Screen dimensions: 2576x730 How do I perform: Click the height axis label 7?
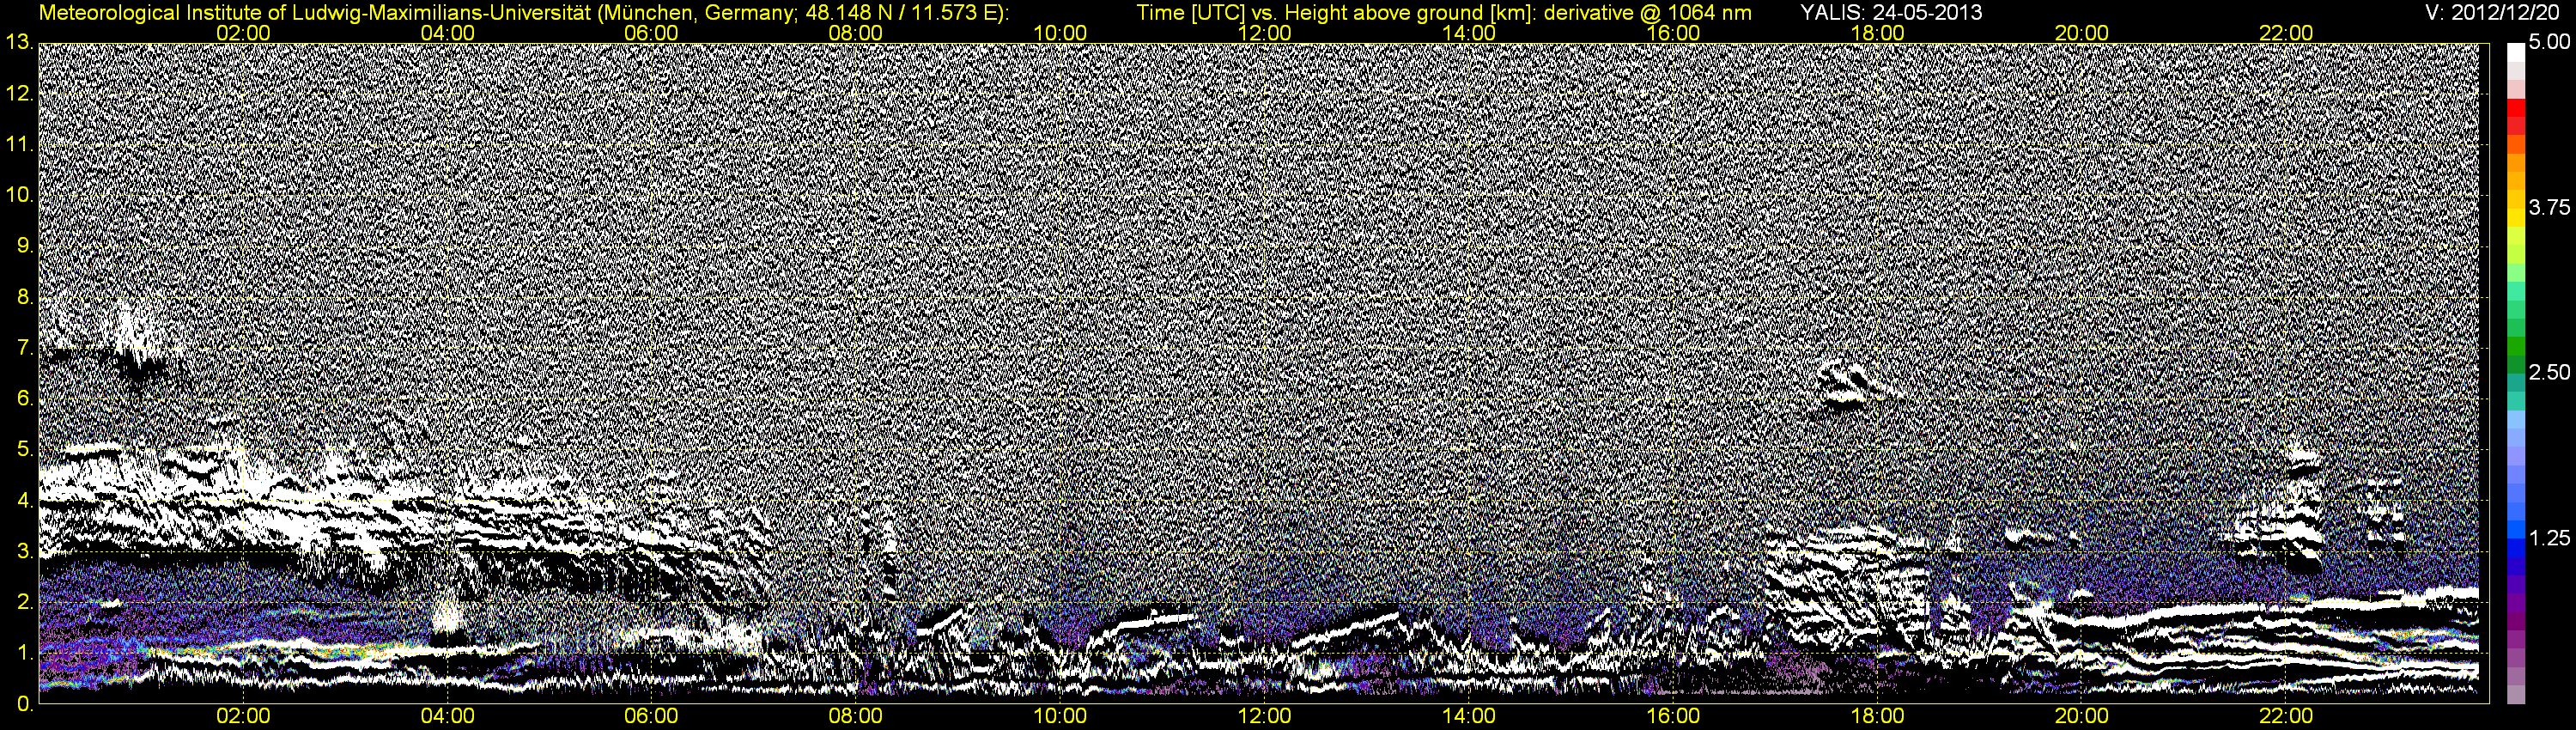click(x=24, y=348)
